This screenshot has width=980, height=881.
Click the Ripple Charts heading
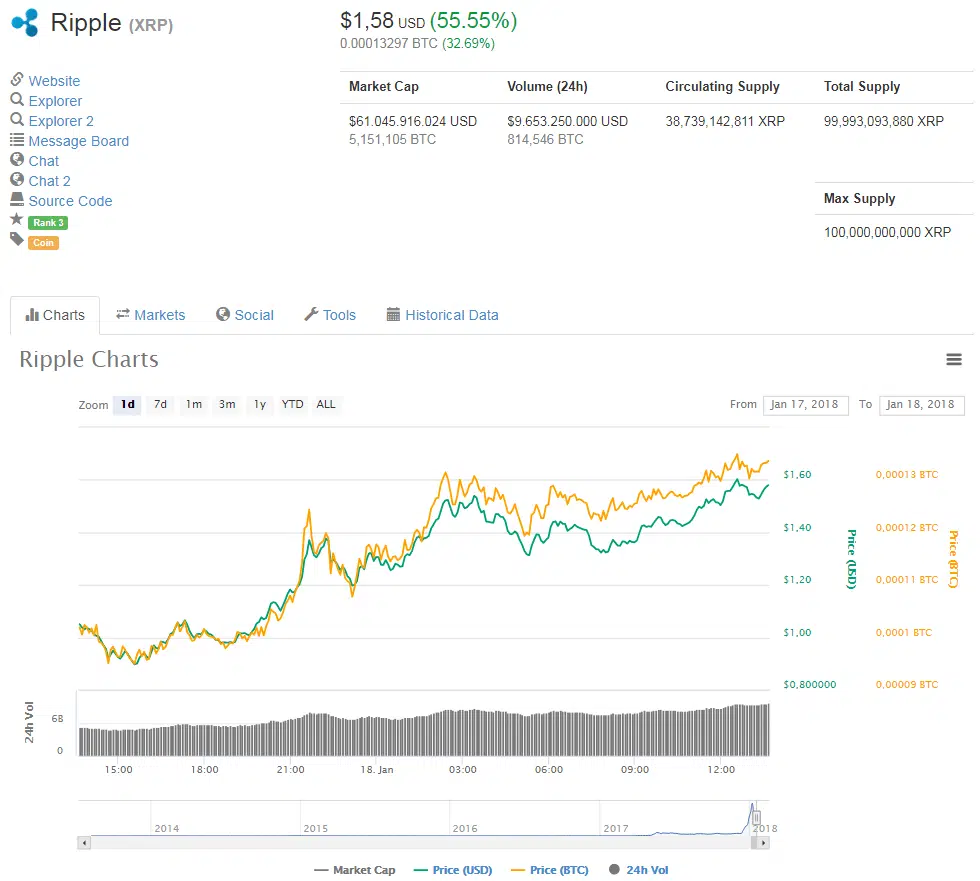89,359
